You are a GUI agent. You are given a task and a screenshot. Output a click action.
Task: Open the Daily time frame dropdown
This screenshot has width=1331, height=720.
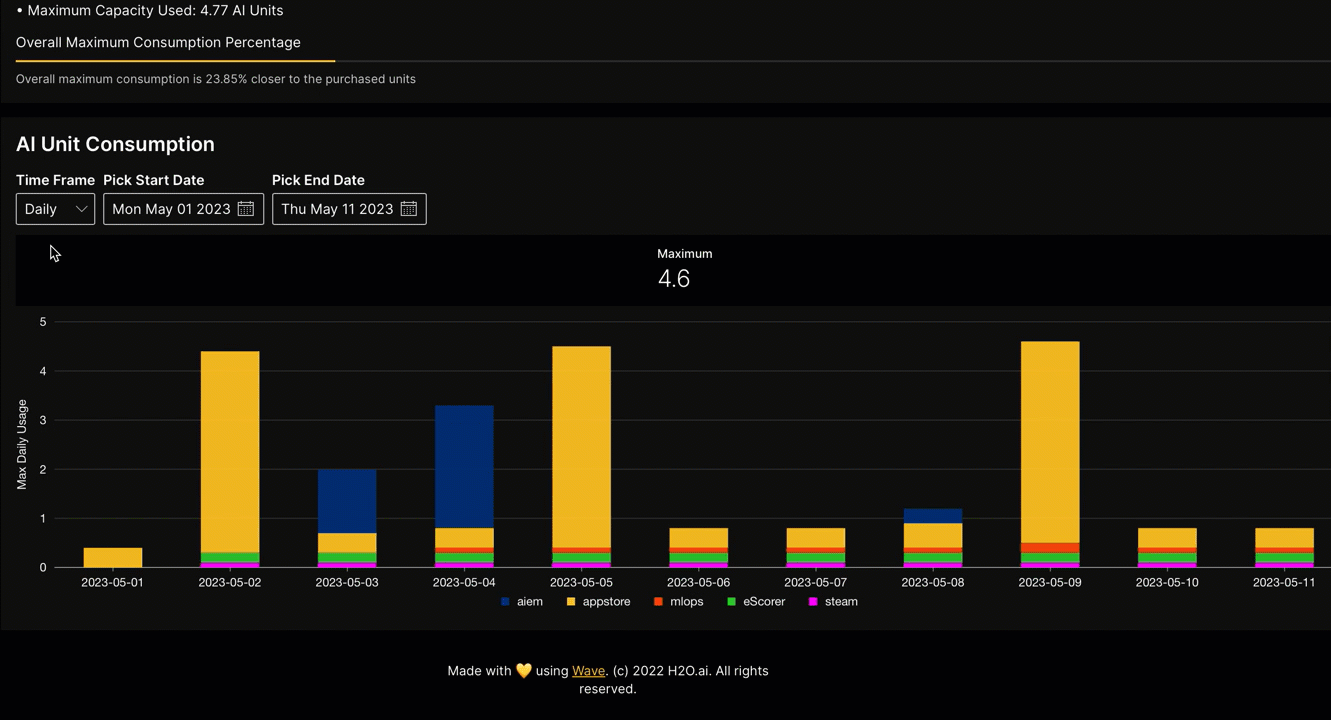55,209
